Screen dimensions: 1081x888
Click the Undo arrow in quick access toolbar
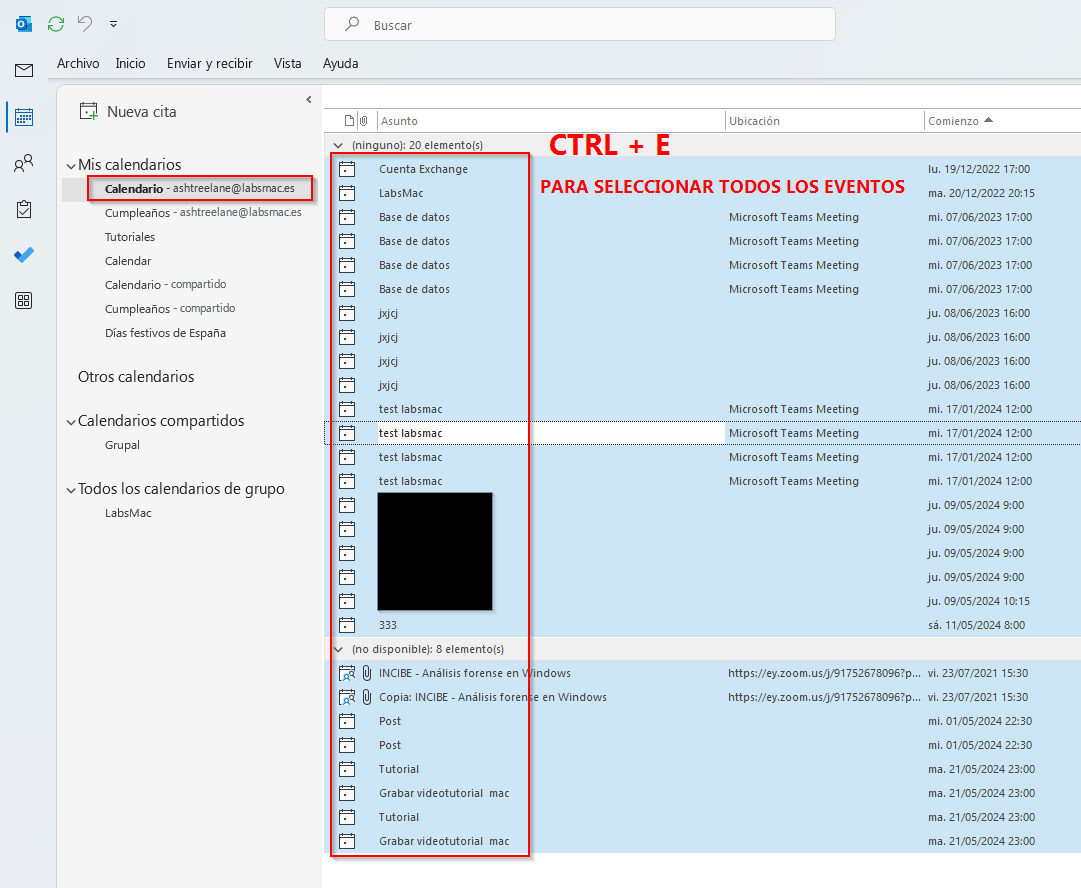pyautogui.click(x=85, y=23)
